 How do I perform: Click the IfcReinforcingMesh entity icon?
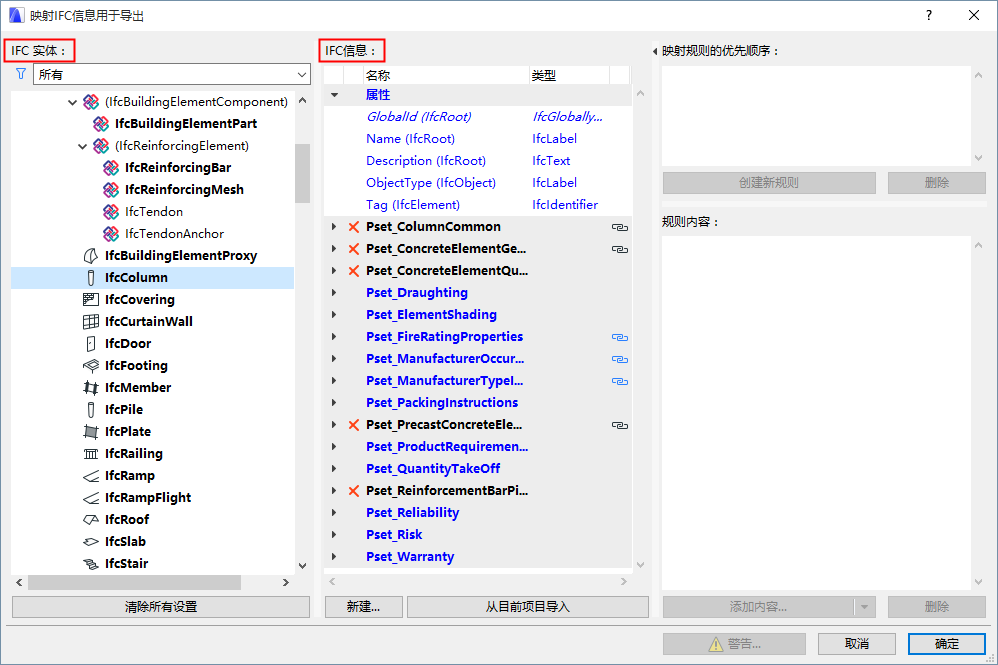pyautogui.click(x=111, y=190)
